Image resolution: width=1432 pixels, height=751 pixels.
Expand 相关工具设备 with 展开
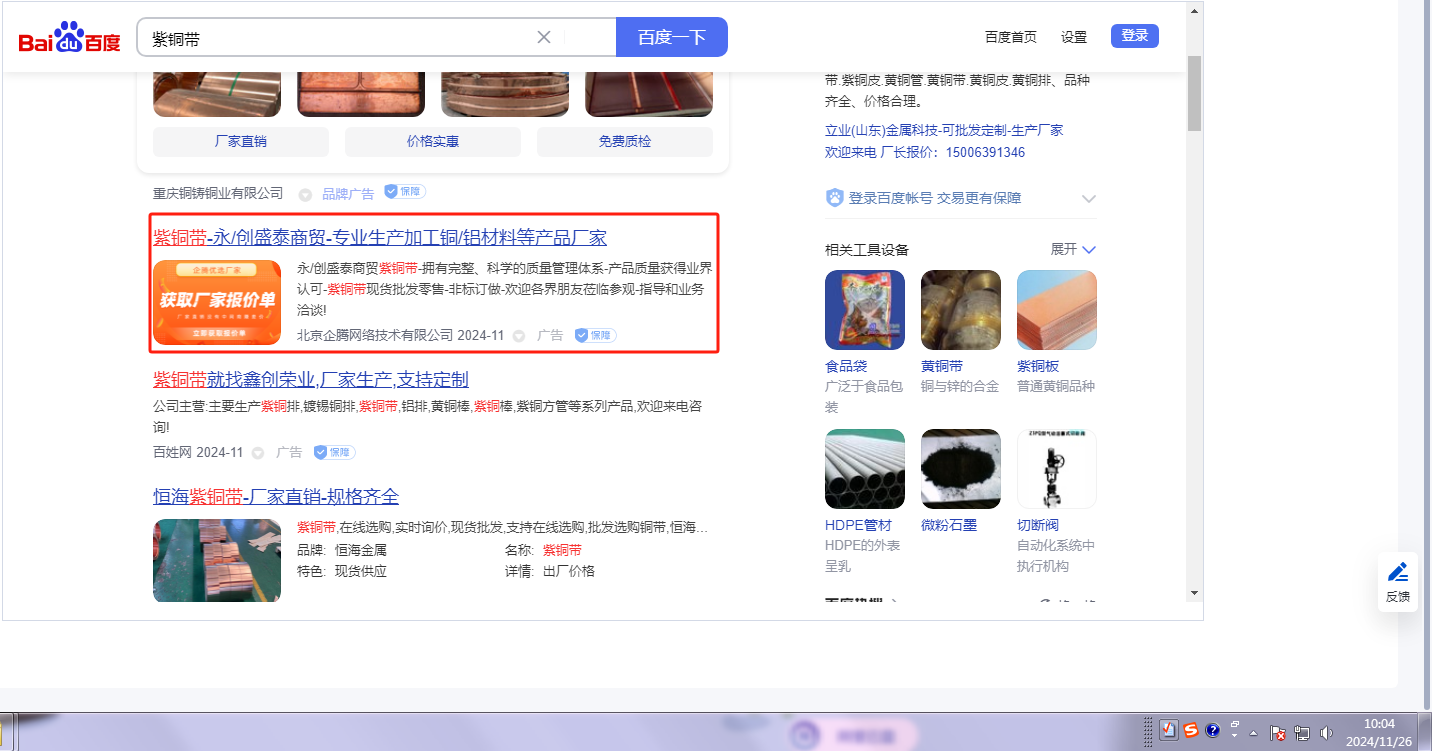[x=1073, y=249]
